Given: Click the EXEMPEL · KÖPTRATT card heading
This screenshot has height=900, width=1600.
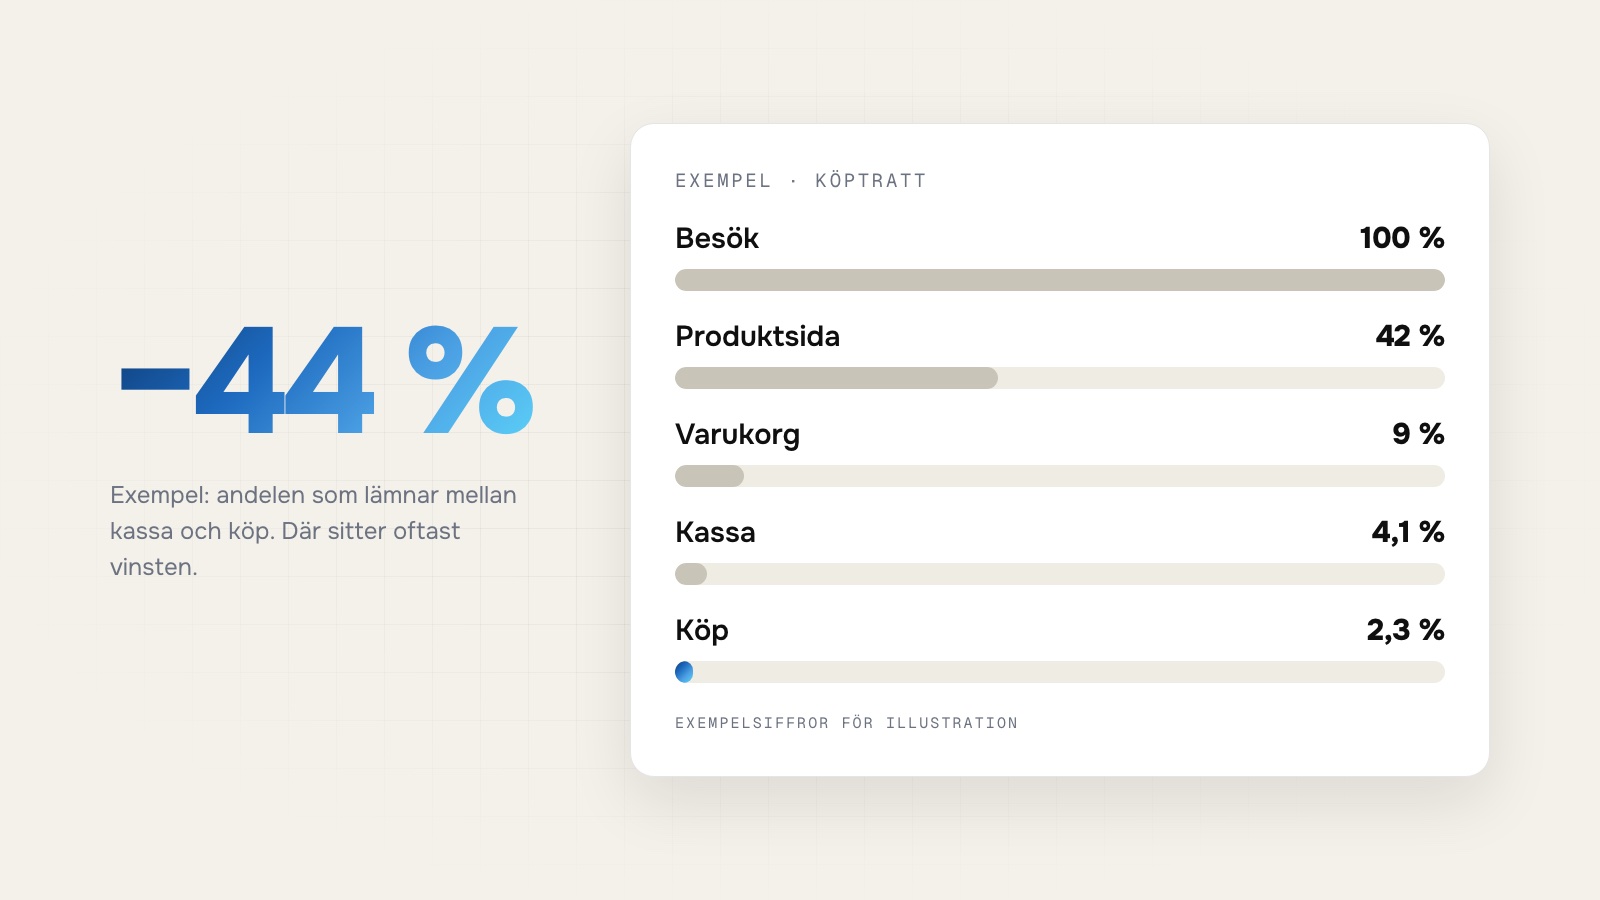Looking at the screenshot, I should (x=801, y=181).
